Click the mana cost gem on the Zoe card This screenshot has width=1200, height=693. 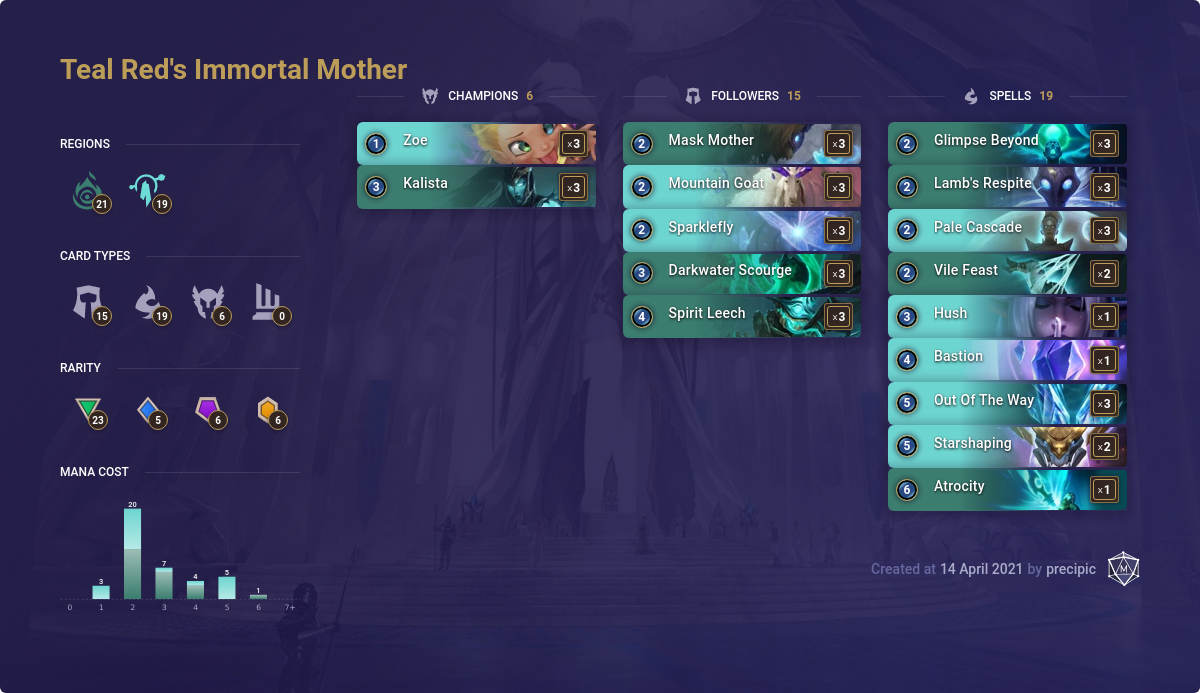pyautogui.click(x=375, y=143)
